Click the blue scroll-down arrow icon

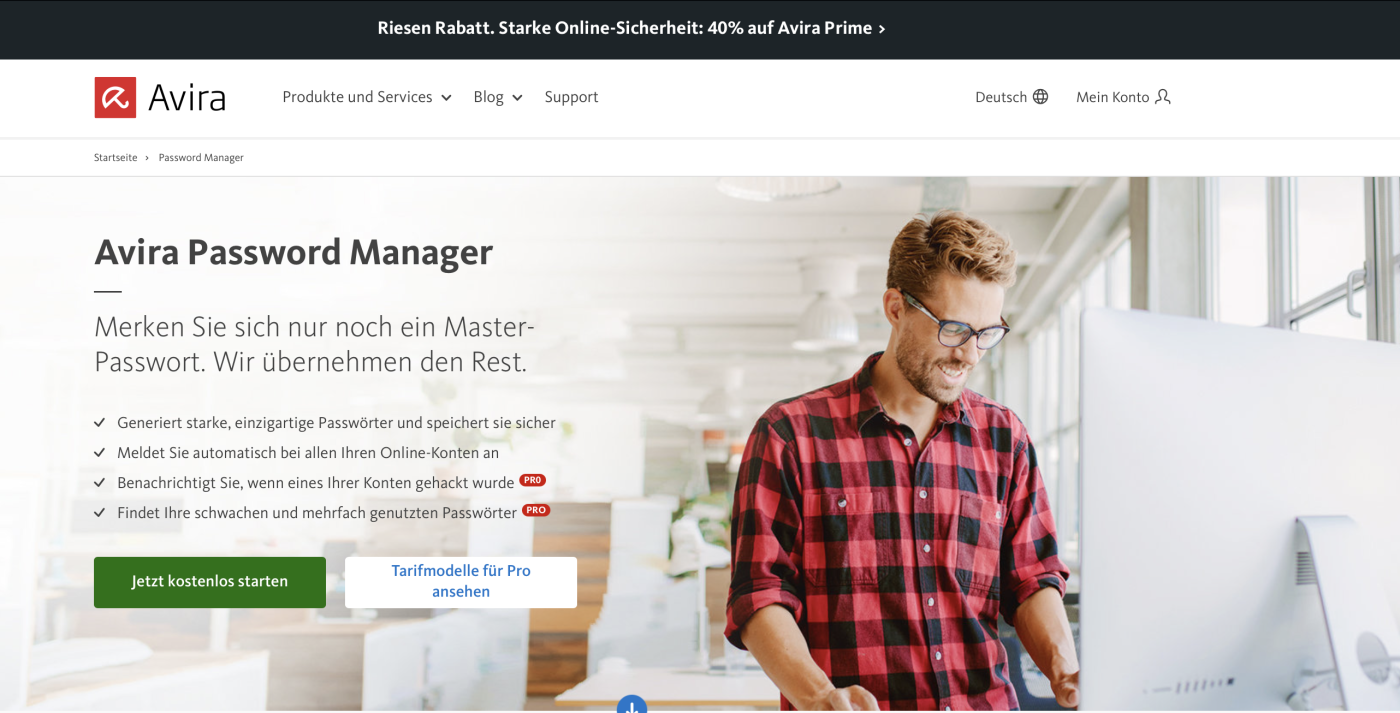click(x=631, y=706)
